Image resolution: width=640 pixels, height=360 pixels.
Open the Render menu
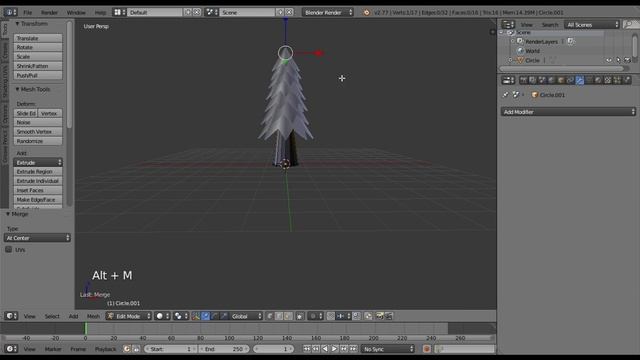pyautogui.click(x=49, y=12)
